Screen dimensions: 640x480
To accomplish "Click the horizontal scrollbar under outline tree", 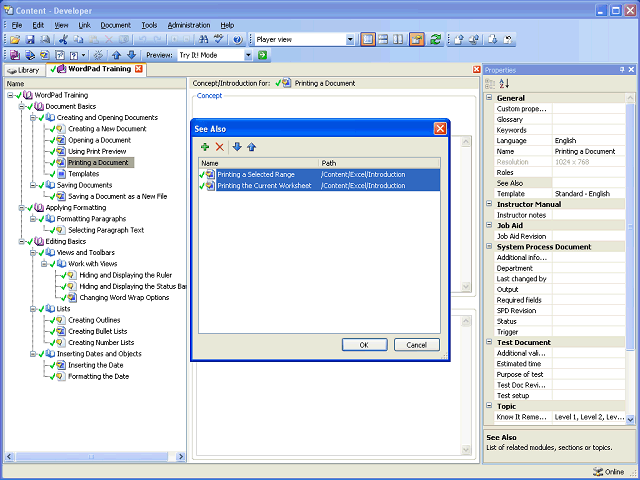I will (x=95, y=457).
